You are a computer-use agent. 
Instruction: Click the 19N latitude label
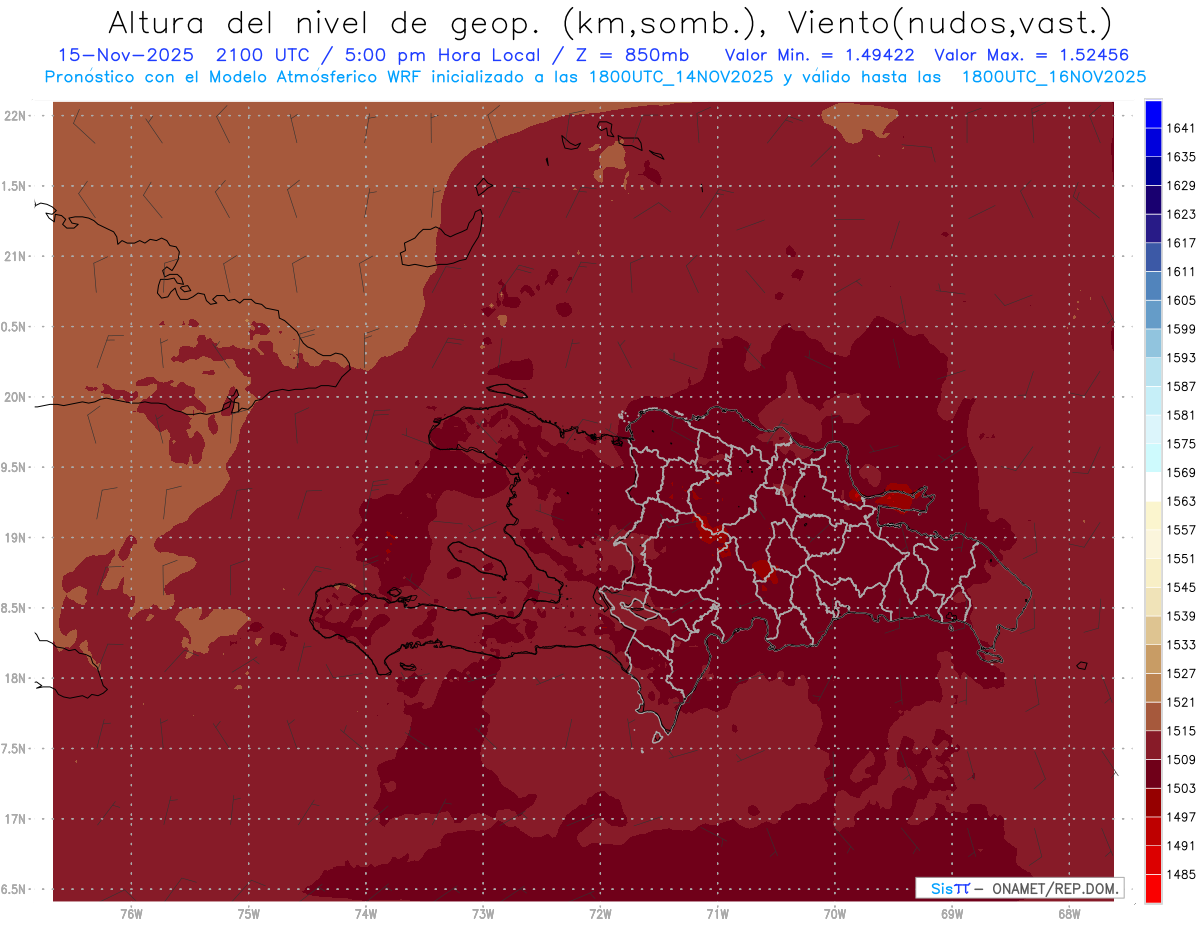click(14, 538)
